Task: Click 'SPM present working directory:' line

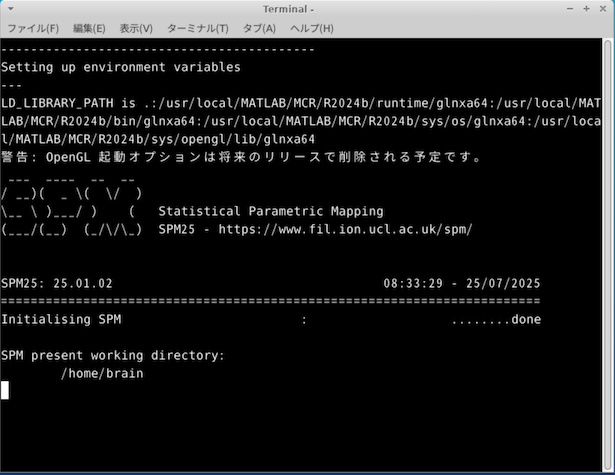Action: tap(113, 355)
